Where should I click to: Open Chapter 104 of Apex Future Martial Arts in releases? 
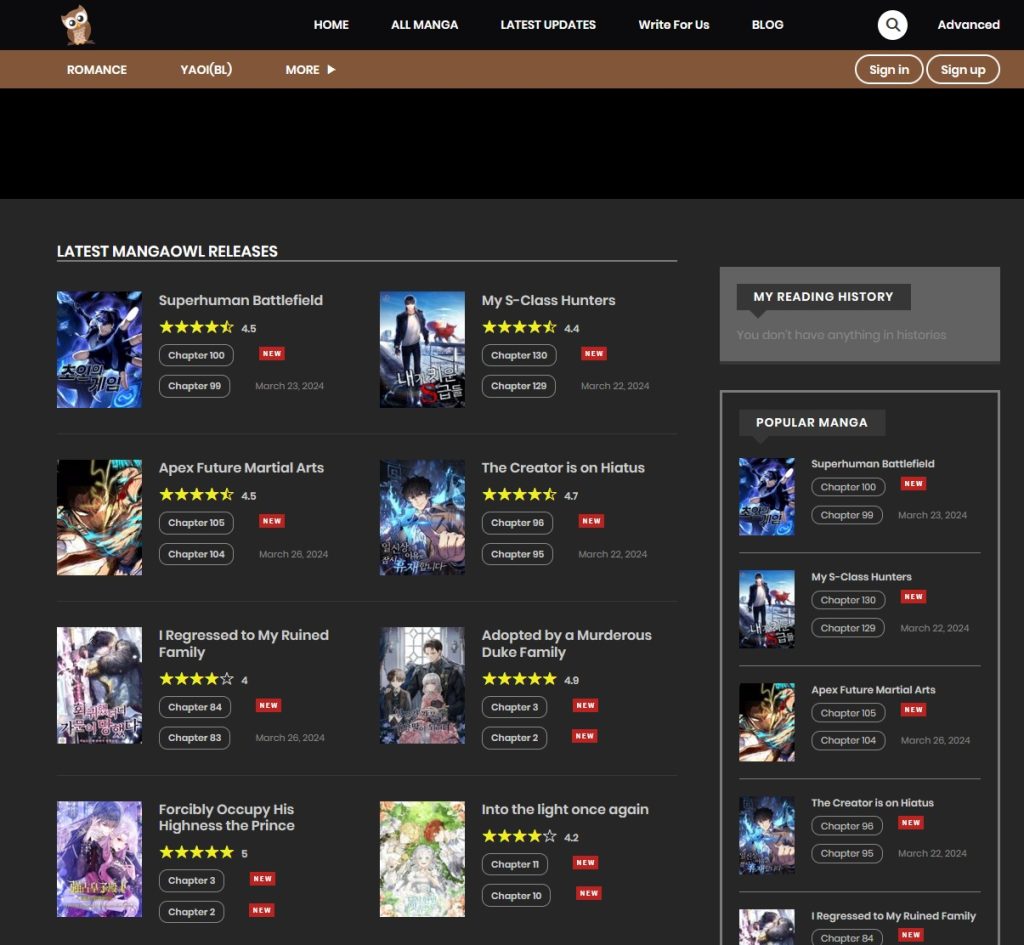(196, 554)
